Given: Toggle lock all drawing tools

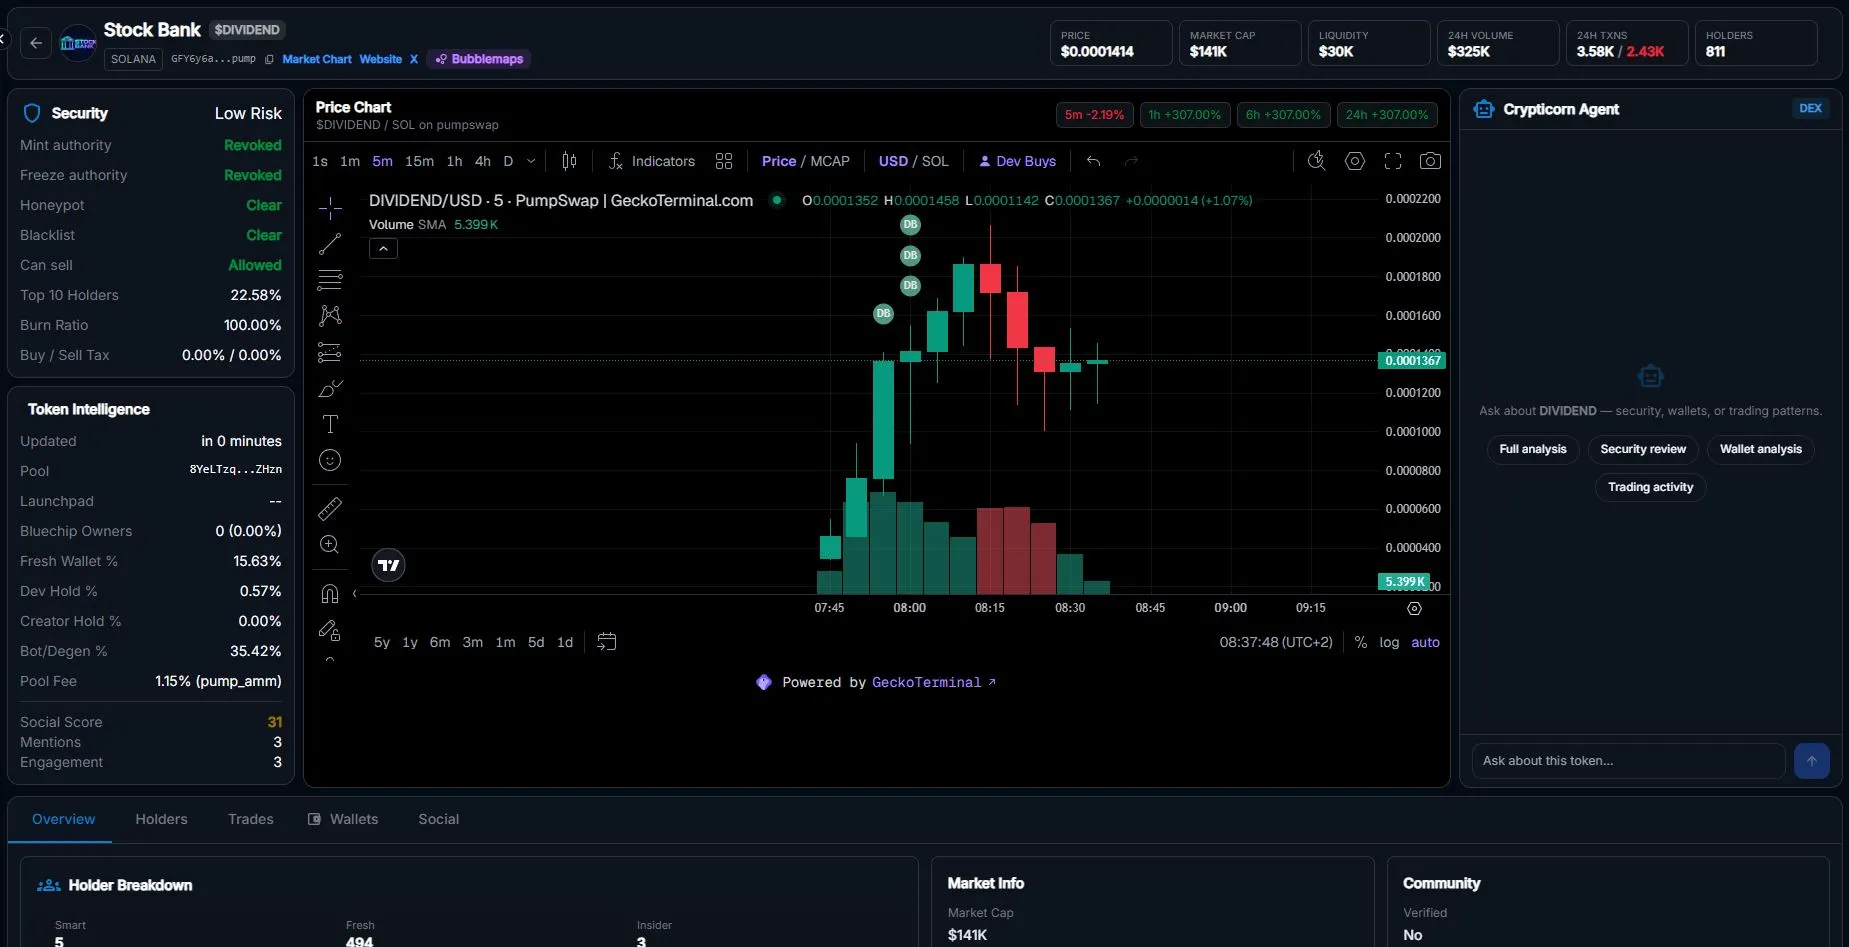Looking at the screenshot, I should [330, 630].
